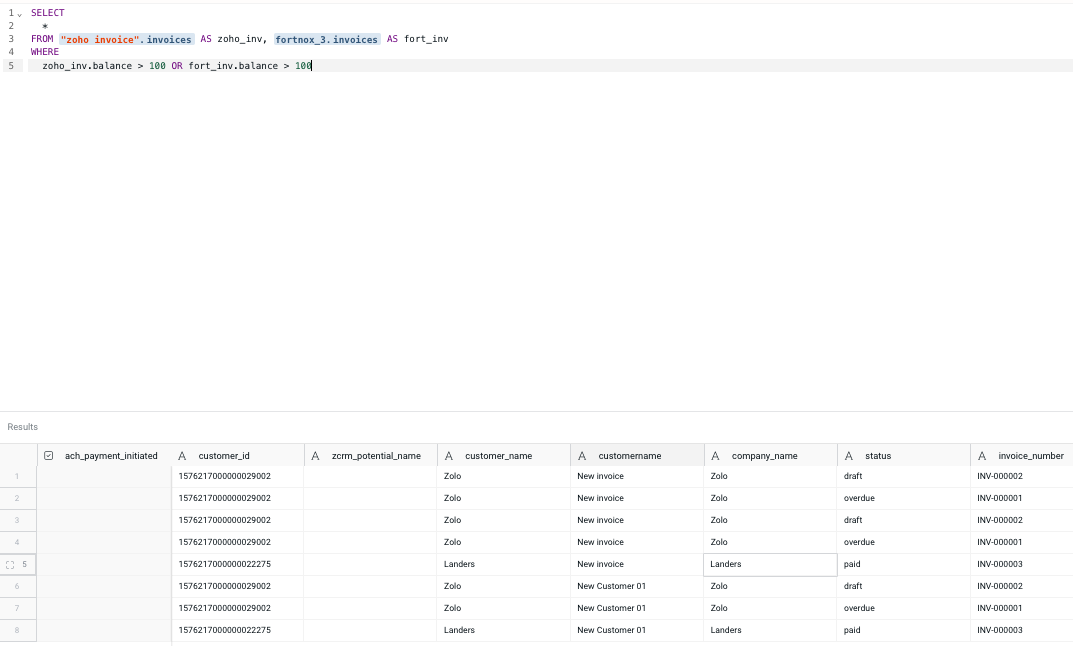1073x646 pixels.
Task: Select the customername column header
Action: [637, 456]
